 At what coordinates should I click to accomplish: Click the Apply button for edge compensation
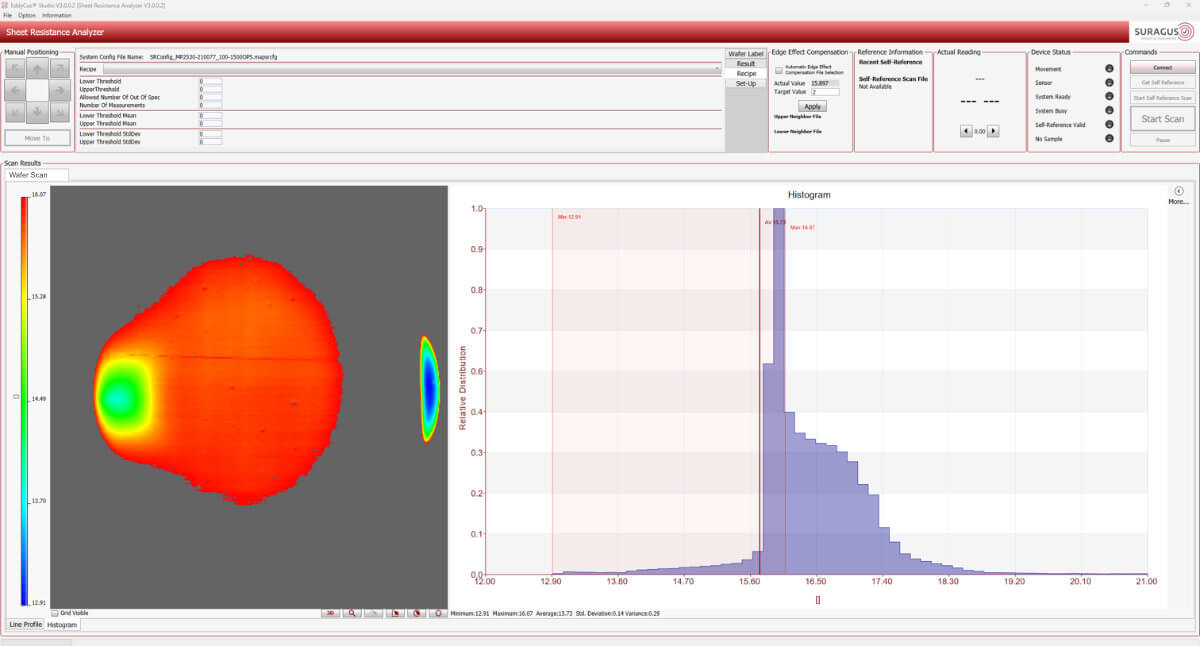[812, 106]
